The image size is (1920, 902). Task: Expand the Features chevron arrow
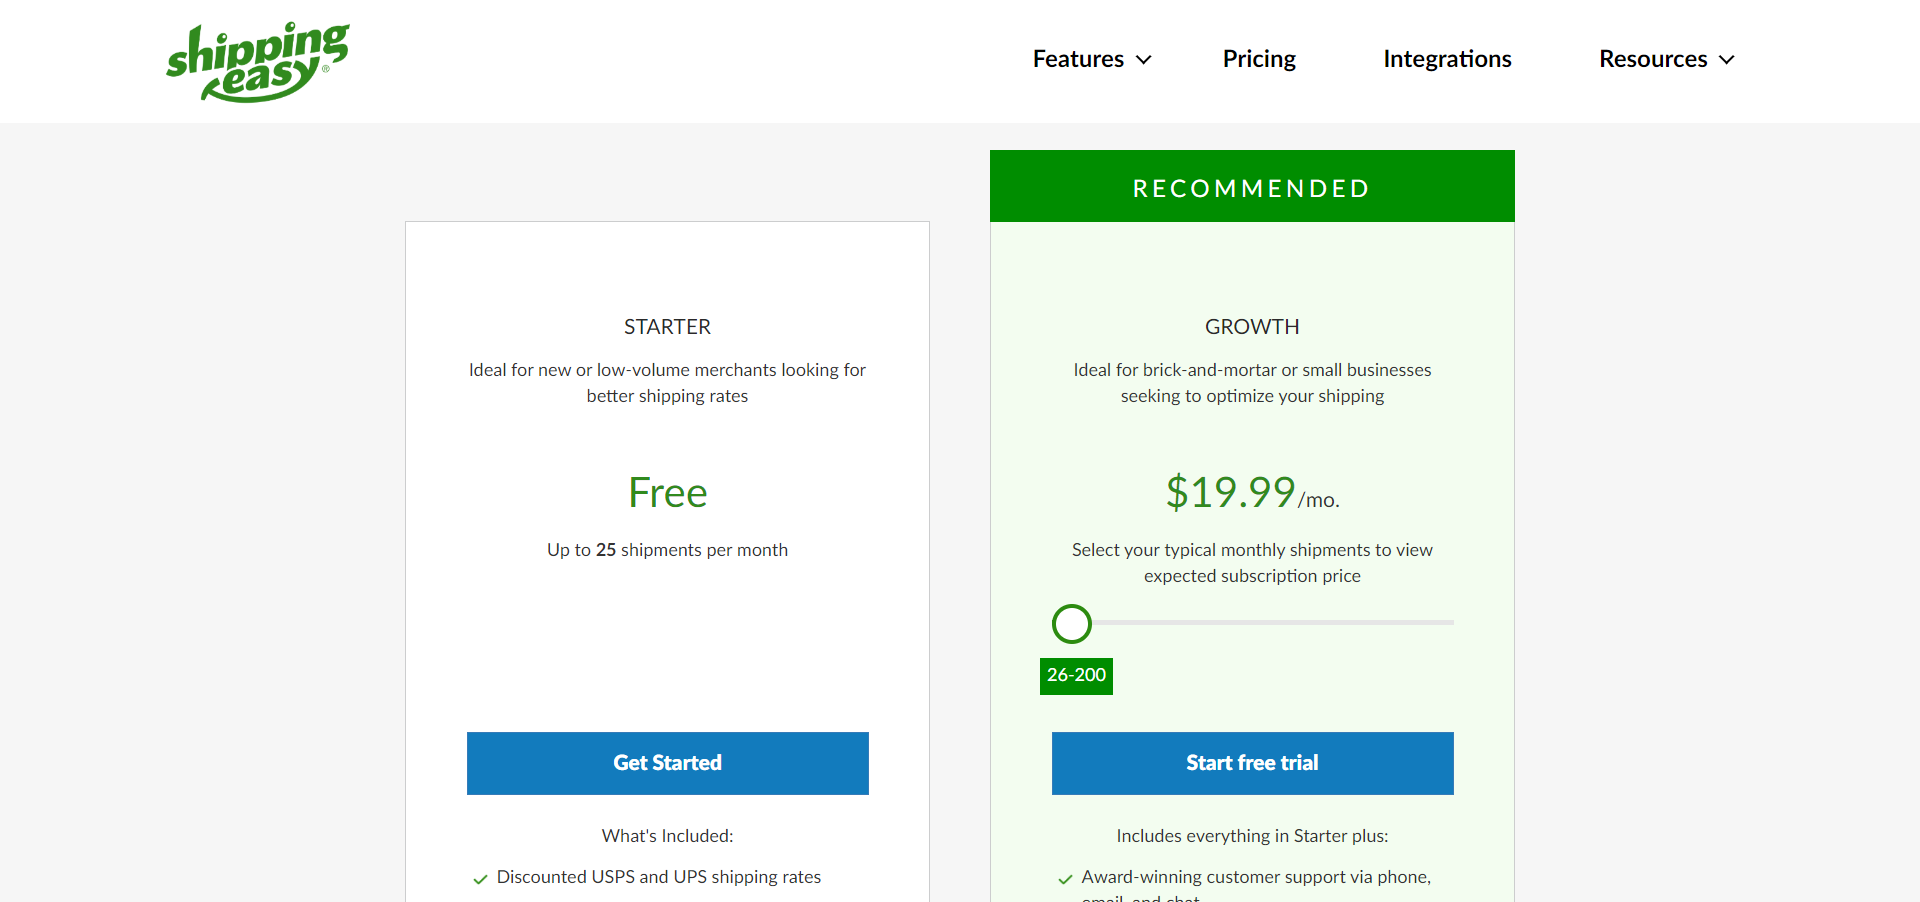(1144, 60)
